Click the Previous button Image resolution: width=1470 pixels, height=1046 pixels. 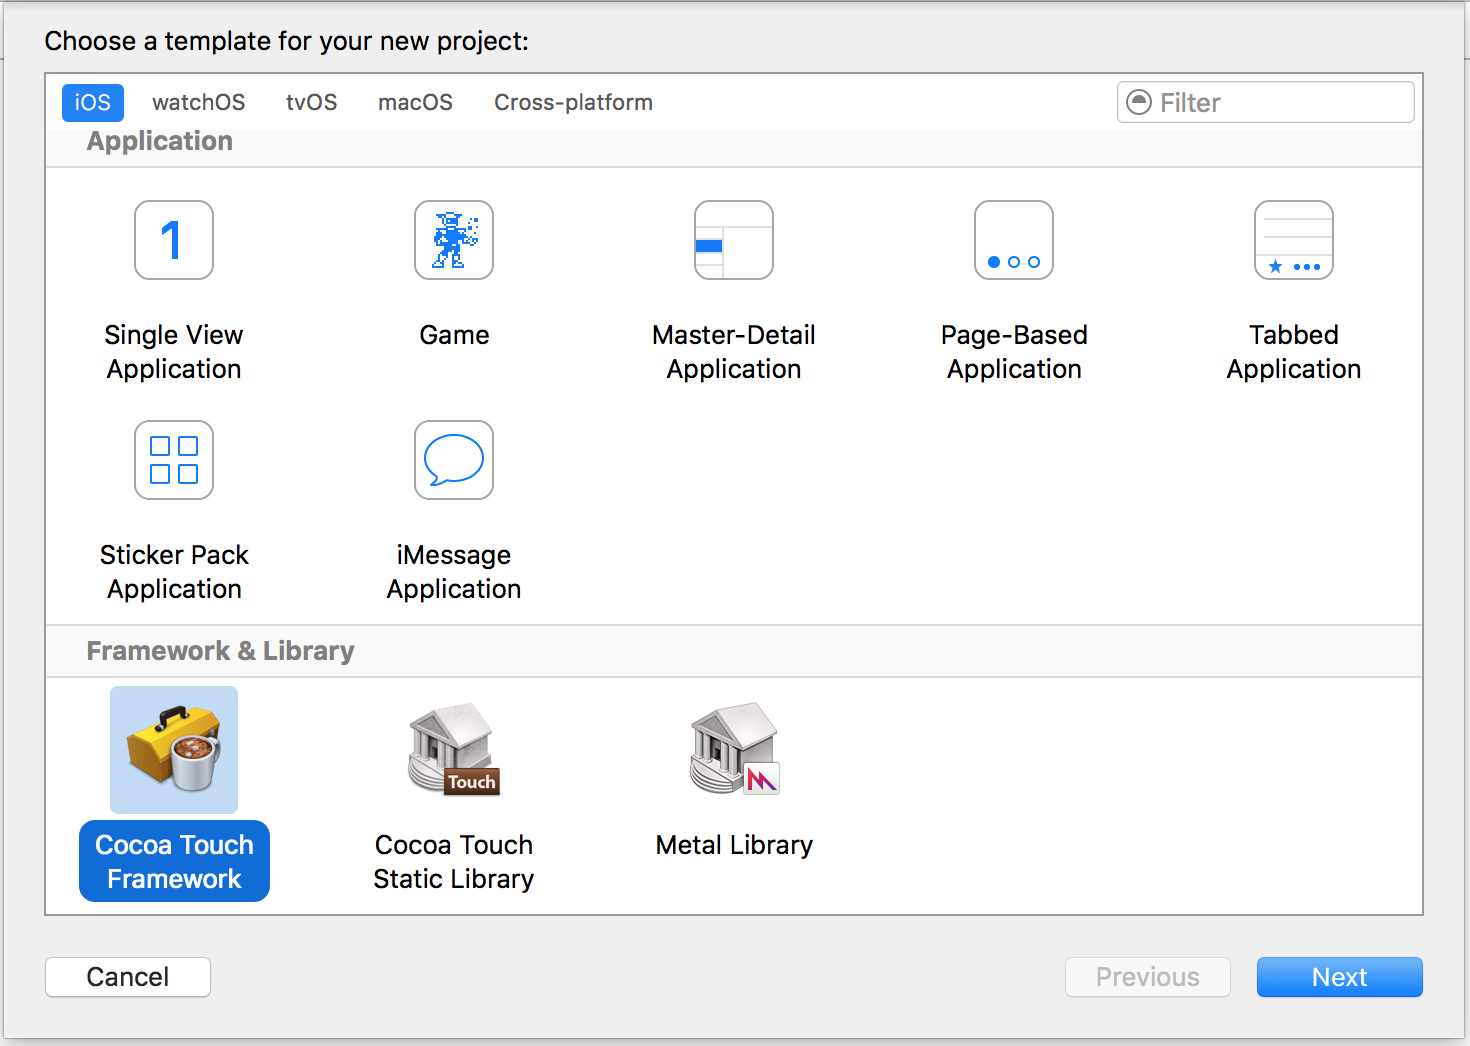coord(1147,977)
